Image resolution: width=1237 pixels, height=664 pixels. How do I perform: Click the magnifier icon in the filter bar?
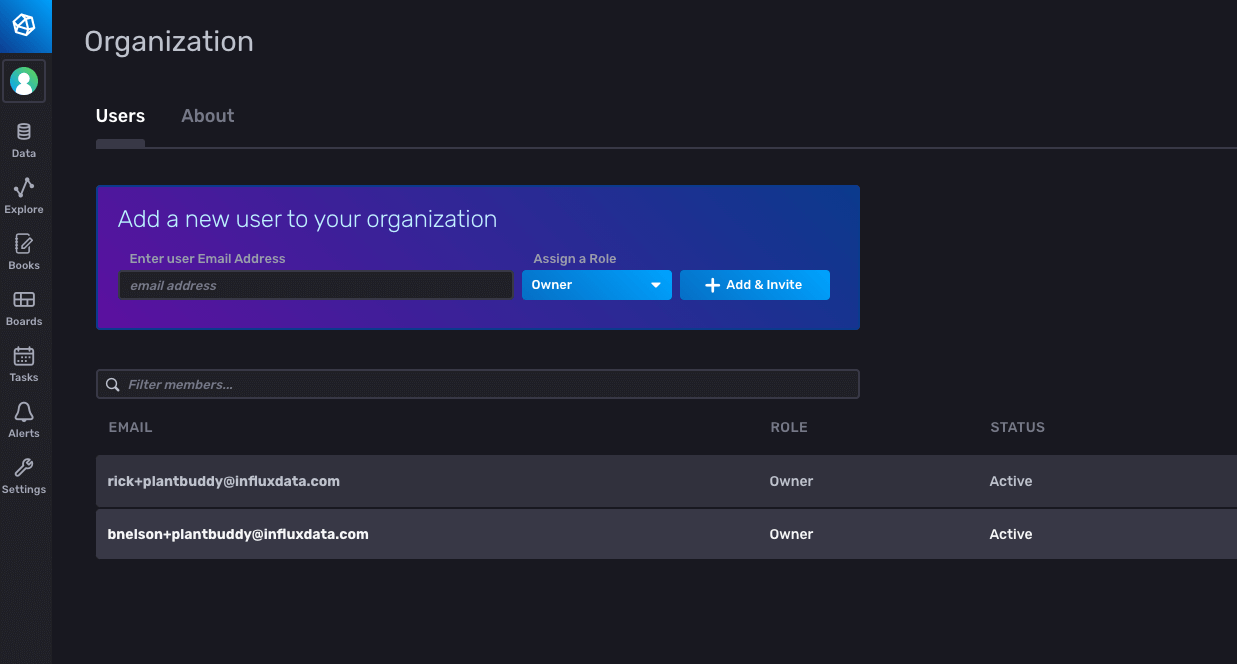[112, 384]
